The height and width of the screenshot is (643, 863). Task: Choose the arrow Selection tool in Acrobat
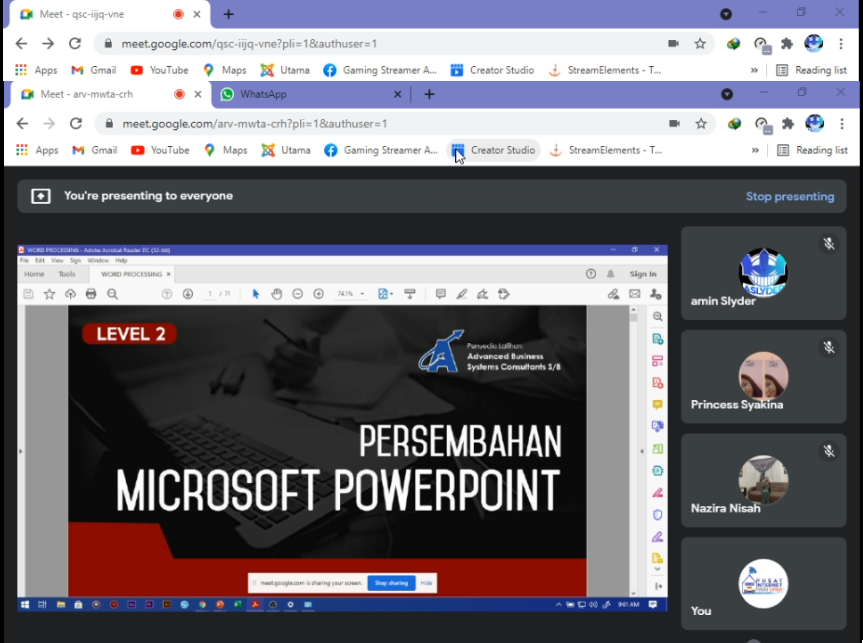click(256, 294)
